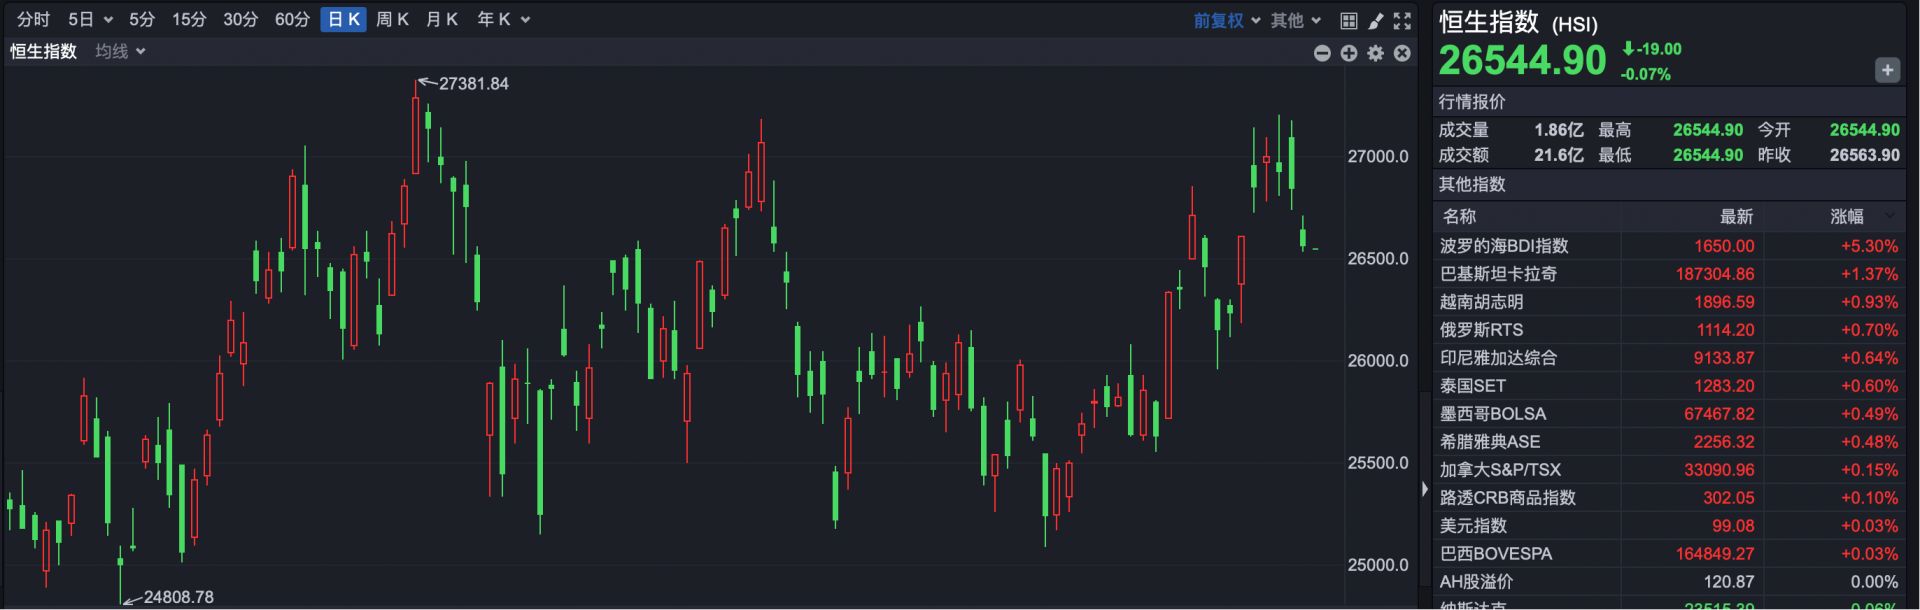The height and width of the screenshot is (610, 1920).
Task: Open the 美元指数 index entry
Action: pyautogui.click(x=1473, y=526)
